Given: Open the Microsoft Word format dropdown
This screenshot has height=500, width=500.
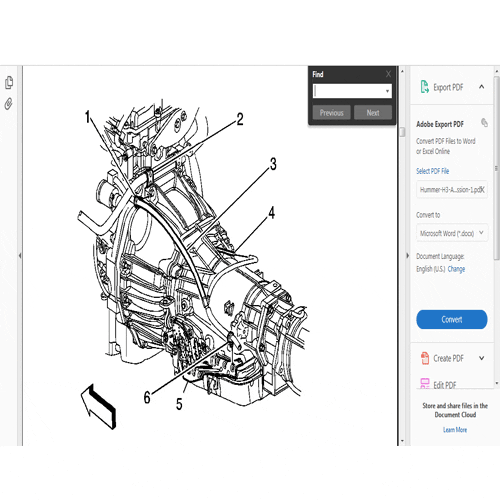Looking at the screenshot, I should [452, 233].
